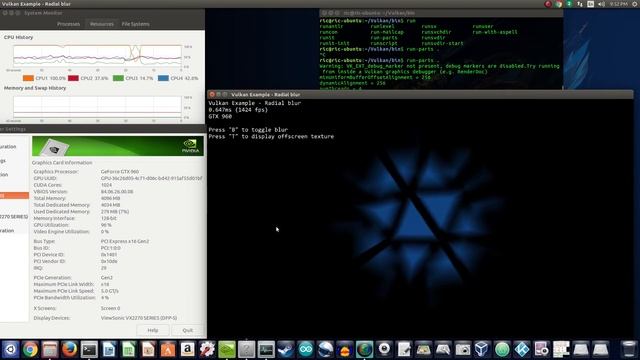The width and height of the screenshot is (640, 360).
Task: Open the Ubuntu dash launcher in dock
Action: [x=10, y=349]
